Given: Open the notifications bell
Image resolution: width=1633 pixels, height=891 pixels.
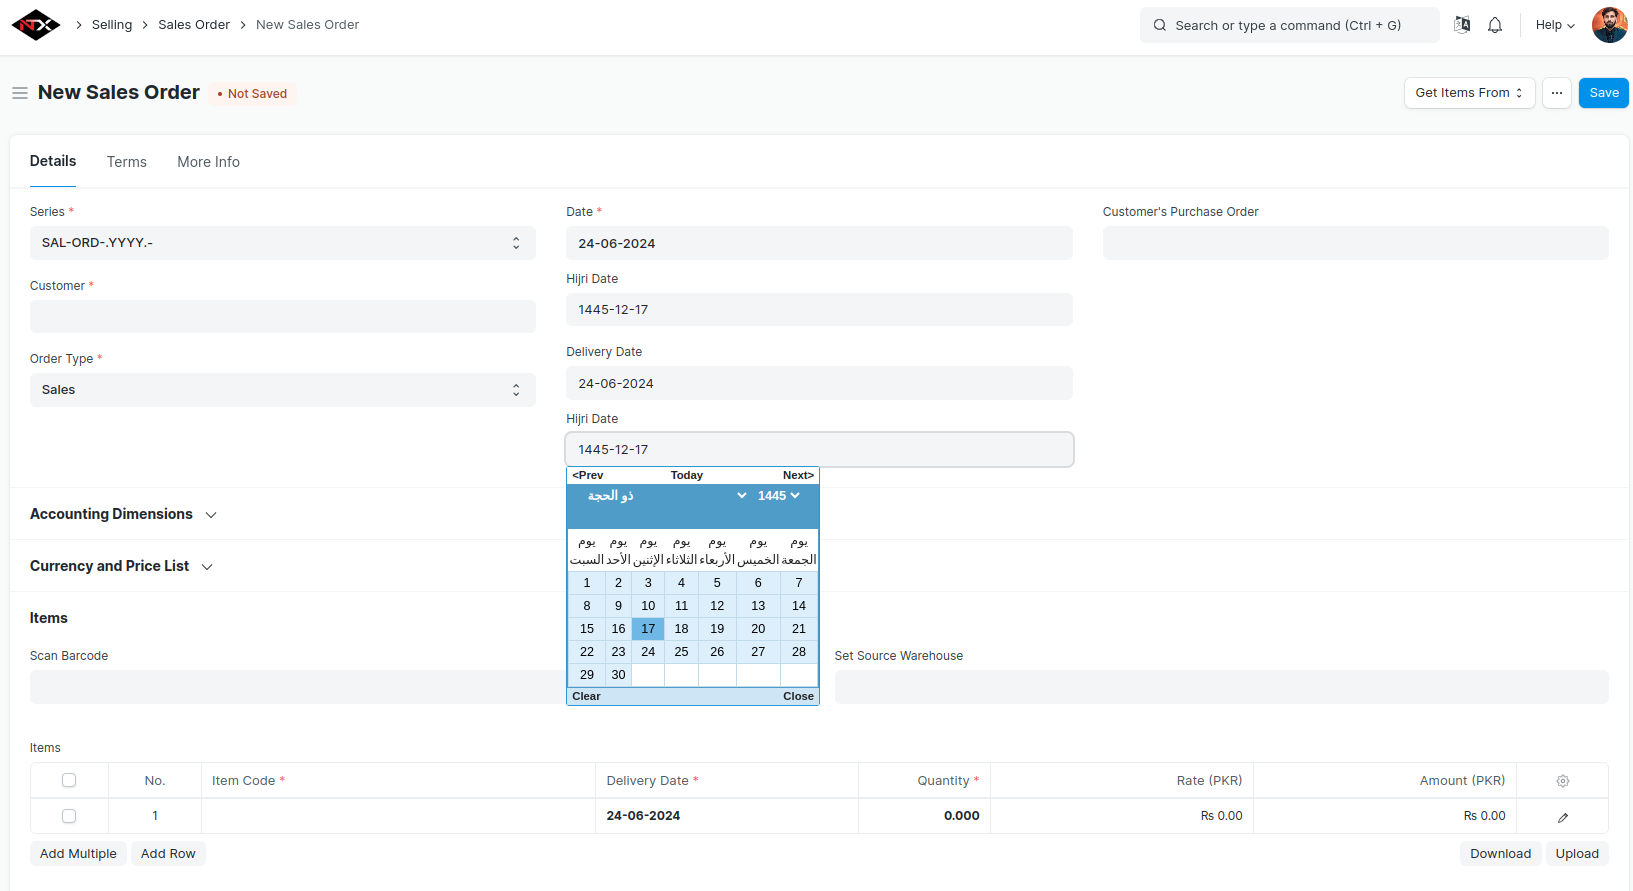Looking at the screenshot, I should pyautogui.click(x=1495, y=25).
